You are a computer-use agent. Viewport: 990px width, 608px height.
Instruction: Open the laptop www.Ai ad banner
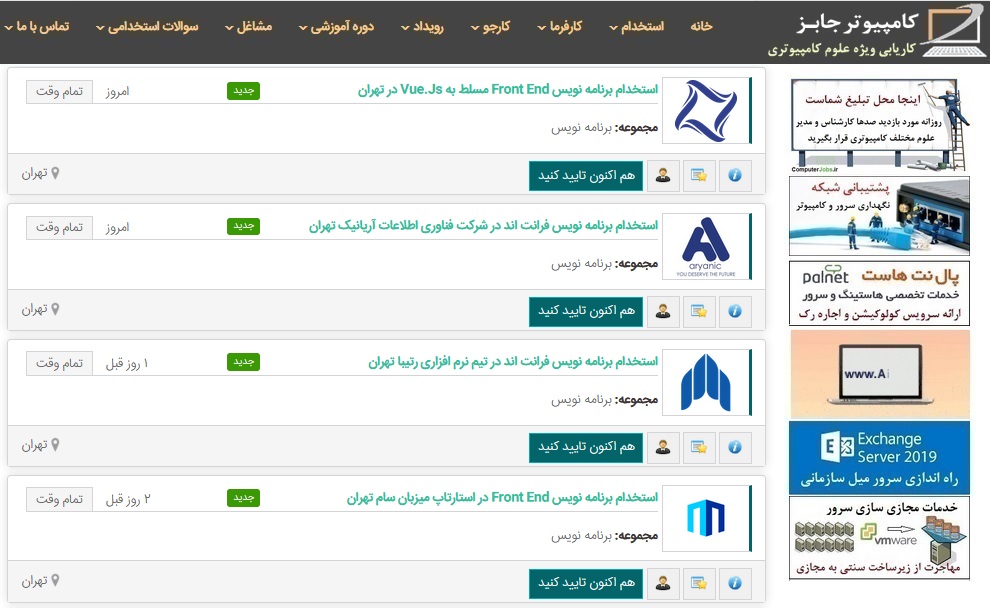[879, 374]
